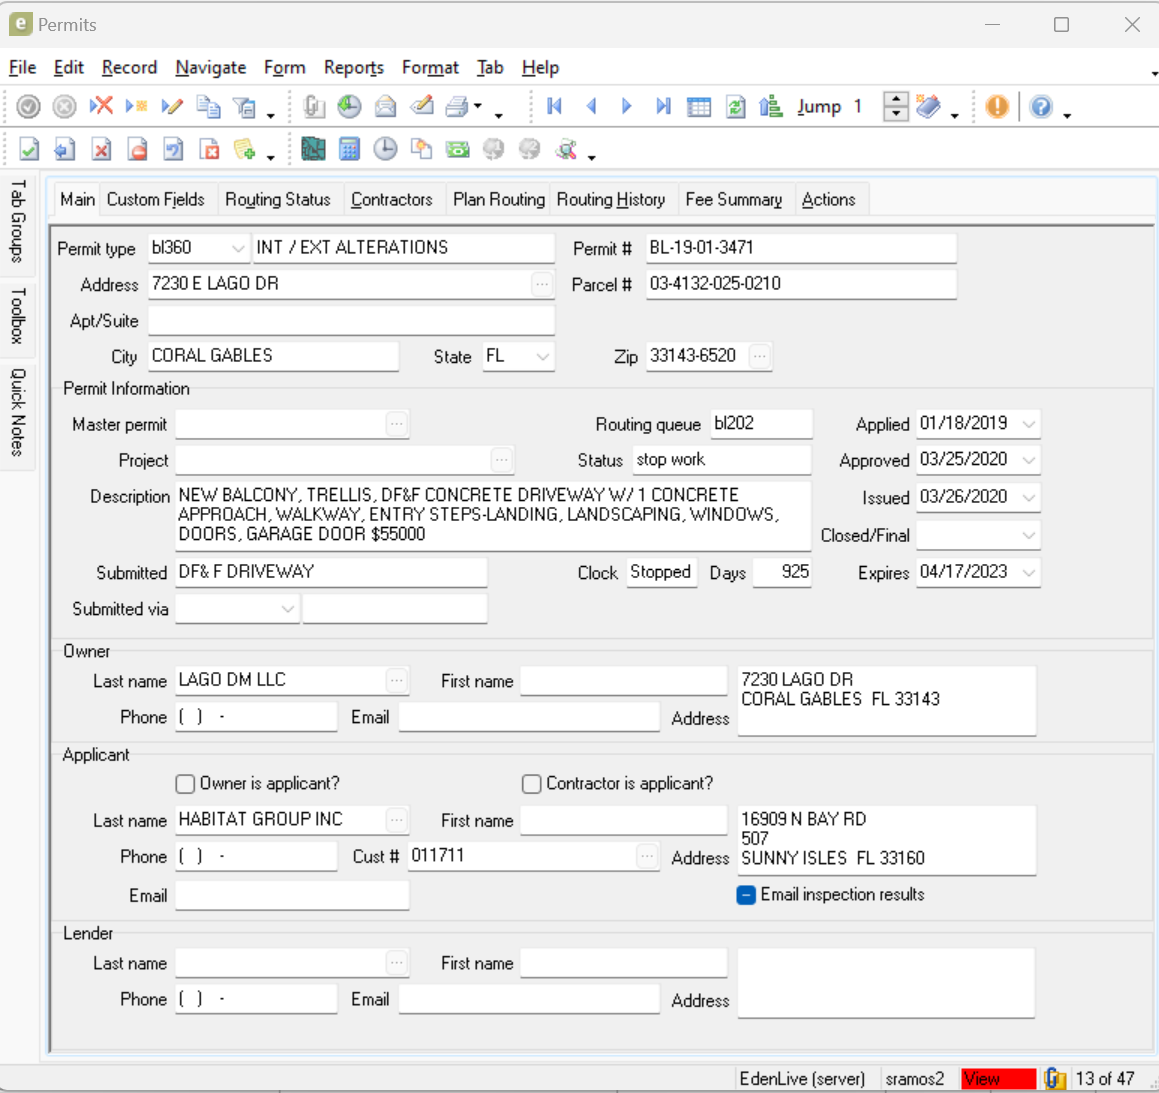Viewport: 1159px width, 1093px height.
Task: Switch to the Fee Summary tab
Action: pos(733,199)
